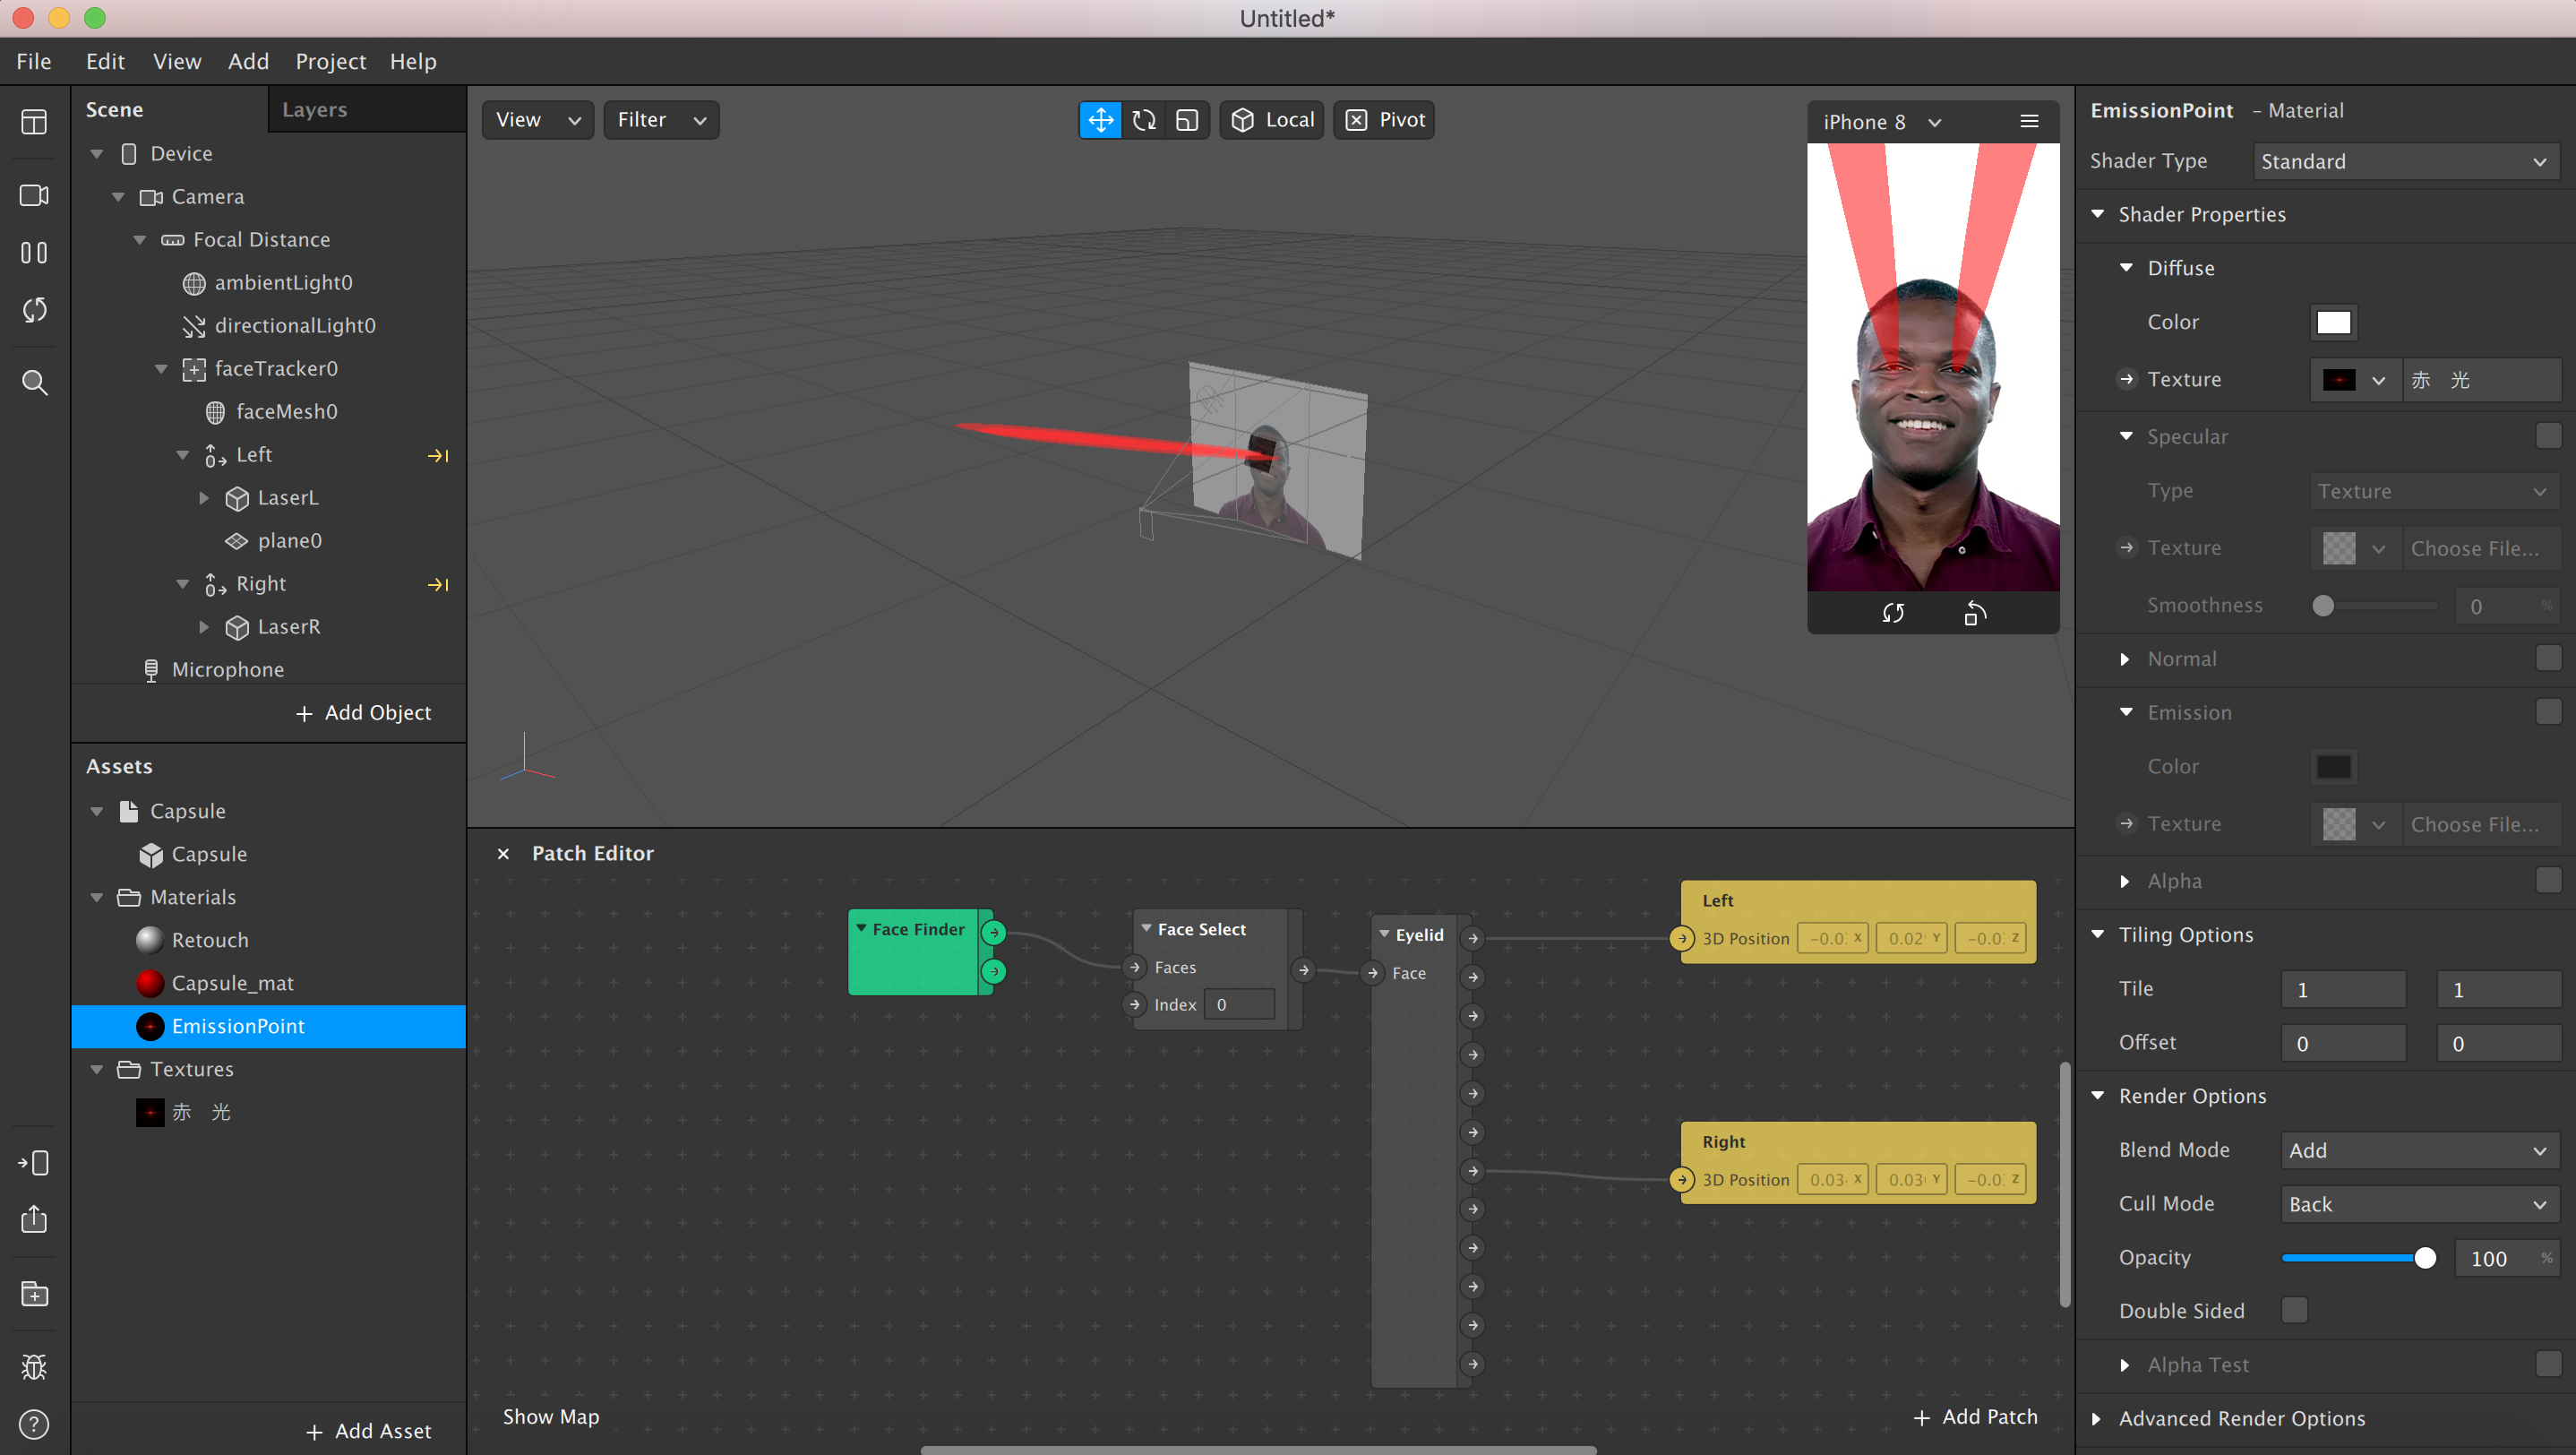Open the Project menu
The image size is (2576, 1455).
(331, 62)
